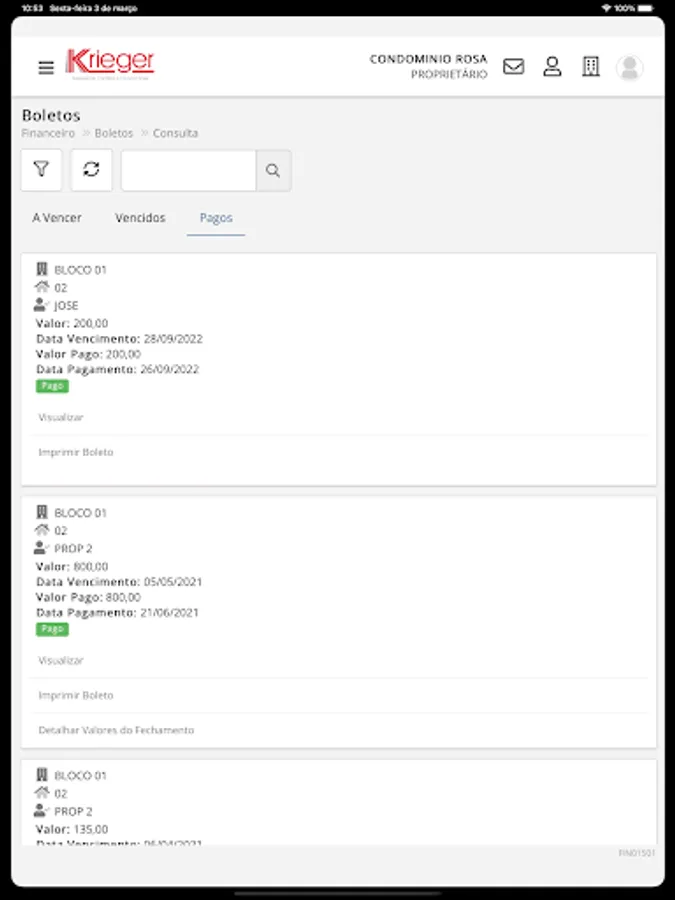
Task: Click the search magnifier button
Action: [273, 171]
